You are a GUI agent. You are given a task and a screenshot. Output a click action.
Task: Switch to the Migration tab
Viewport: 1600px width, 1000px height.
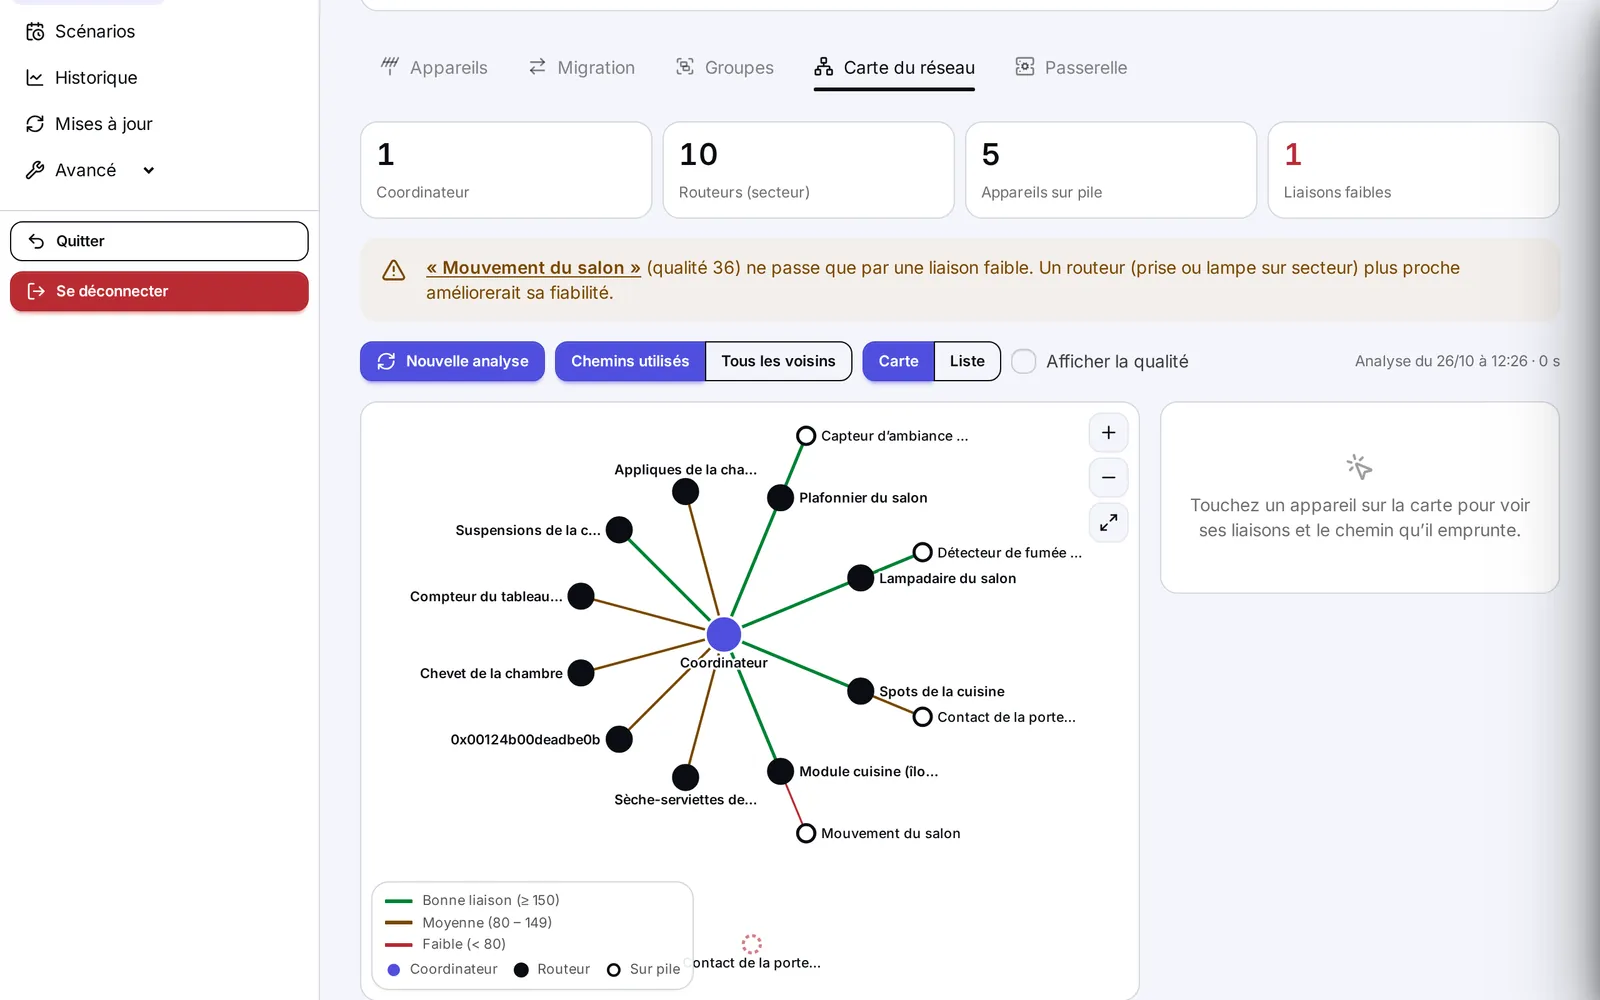tap(581, 68)
